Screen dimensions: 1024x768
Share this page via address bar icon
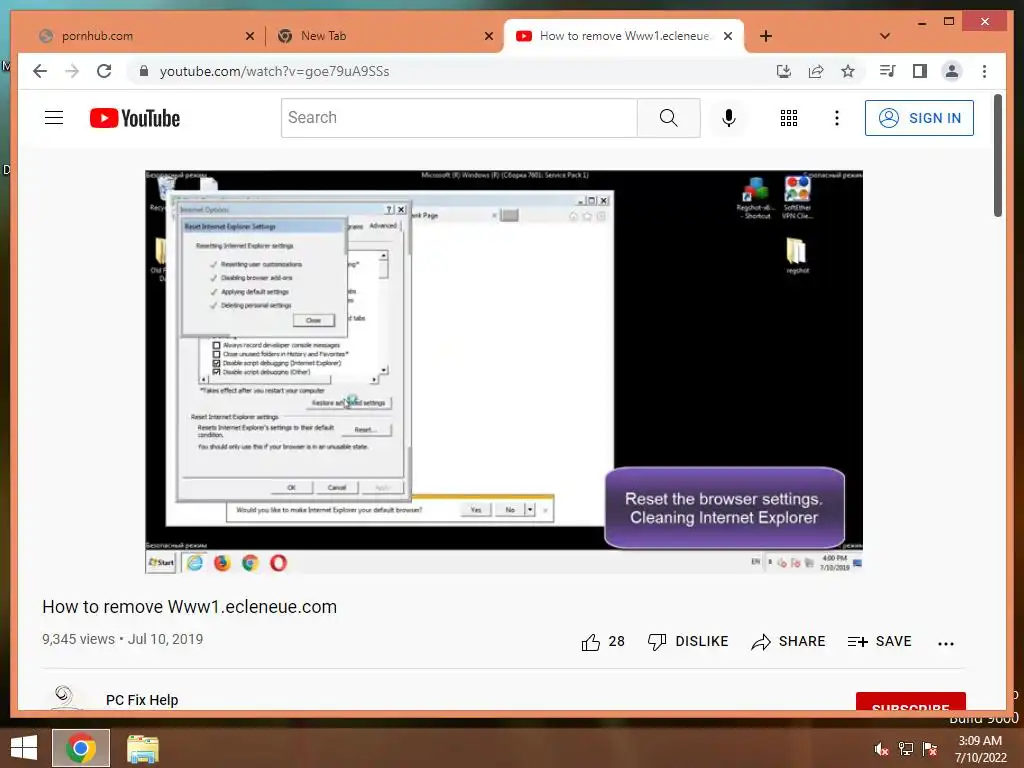tap(816, 71)
